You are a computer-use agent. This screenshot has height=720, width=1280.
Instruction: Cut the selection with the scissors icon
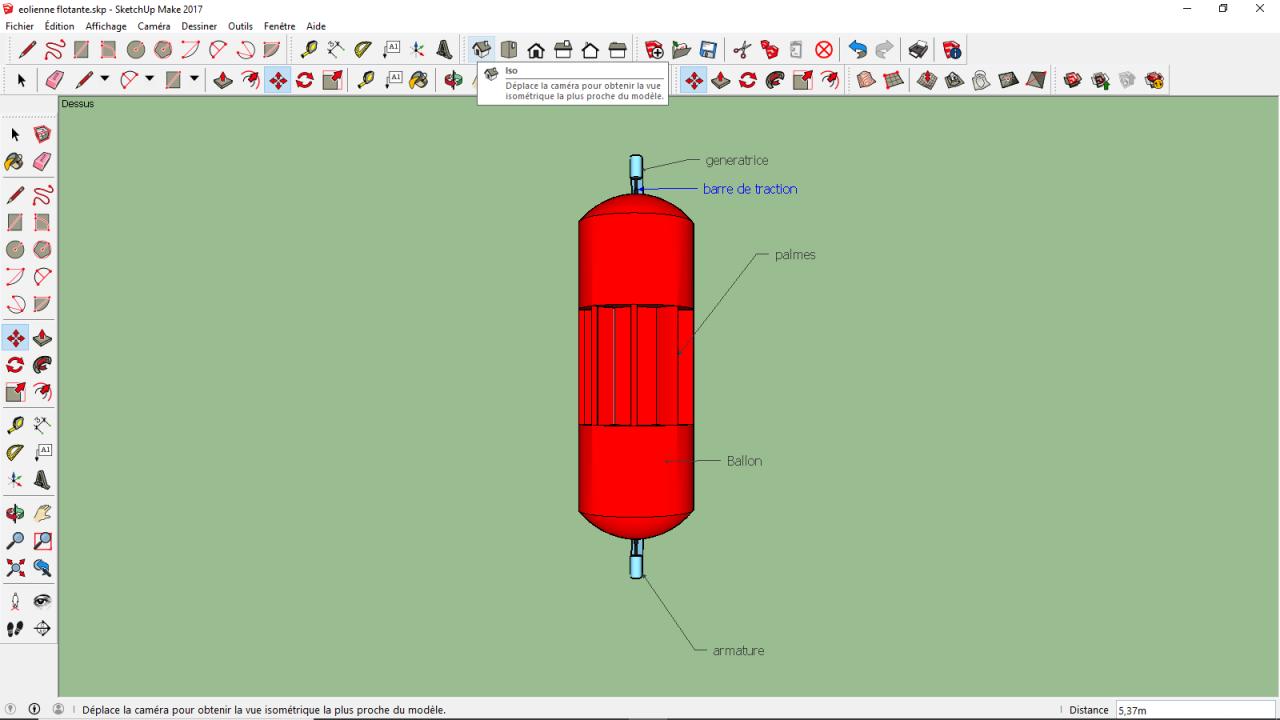pyautogui.click(x=742, y=50)
